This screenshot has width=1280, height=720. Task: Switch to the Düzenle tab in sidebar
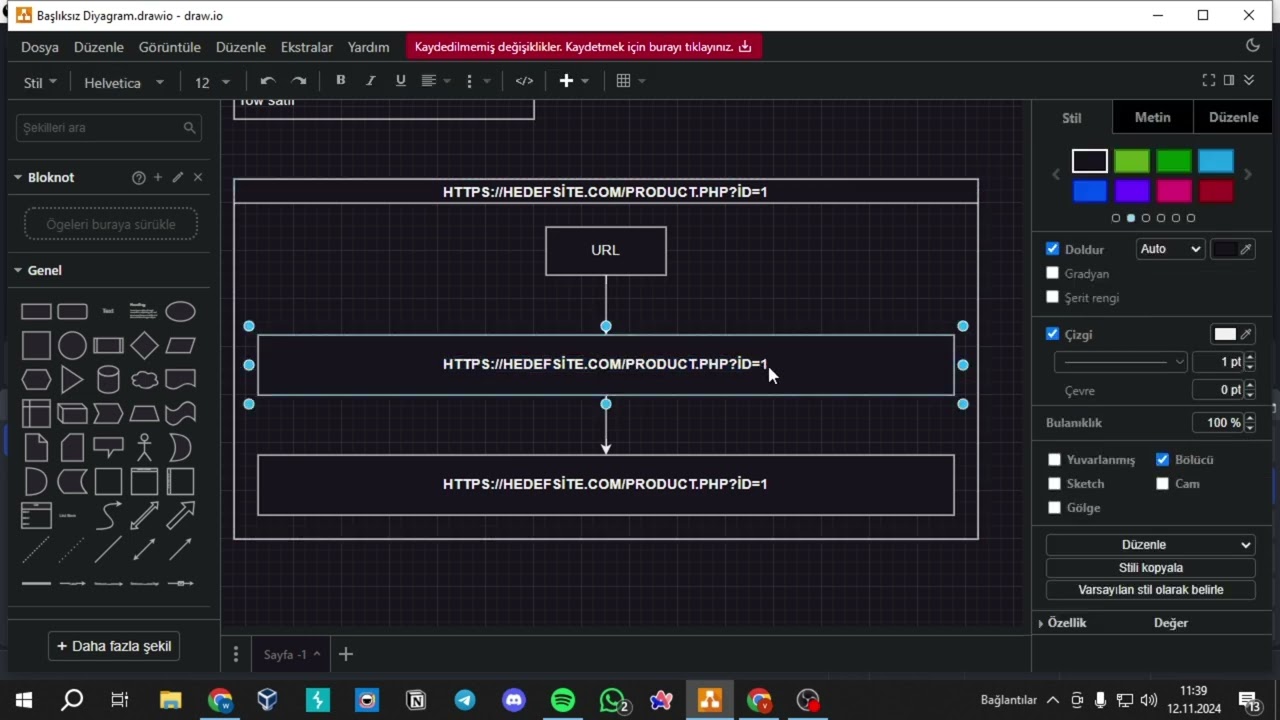tap(1233, 117)
